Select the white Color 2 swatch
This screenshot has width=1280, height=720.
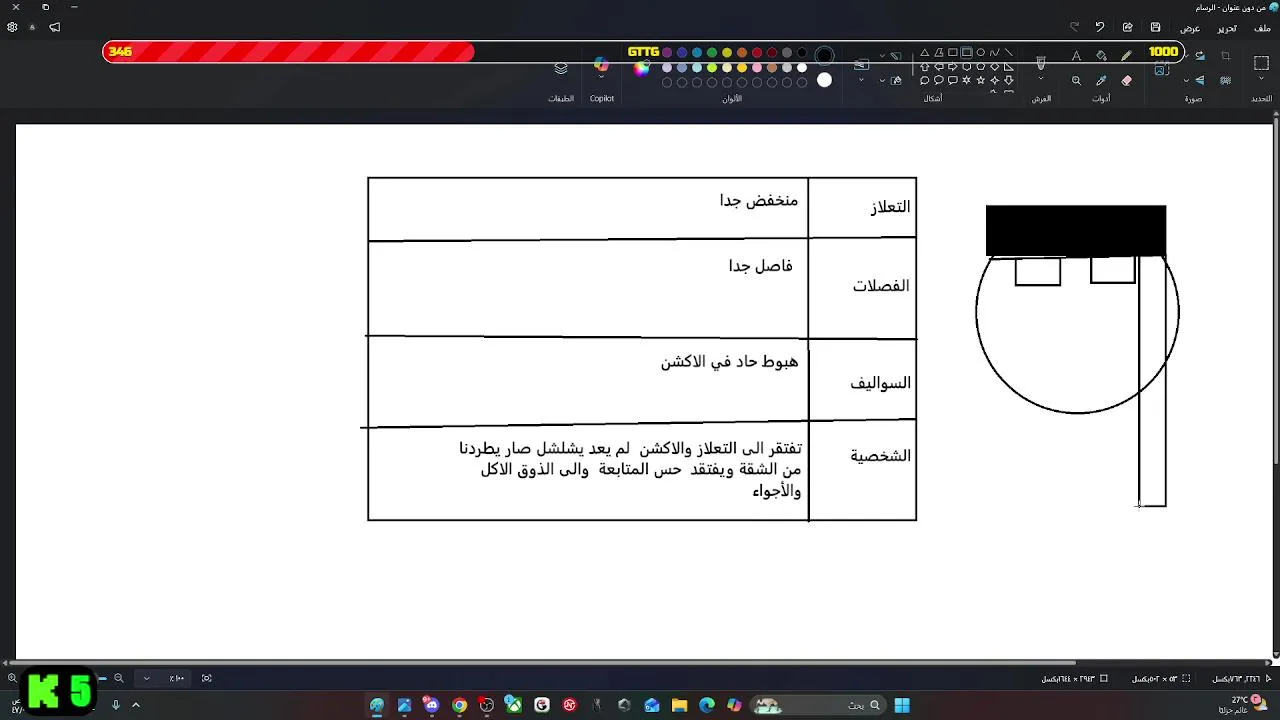824,80
